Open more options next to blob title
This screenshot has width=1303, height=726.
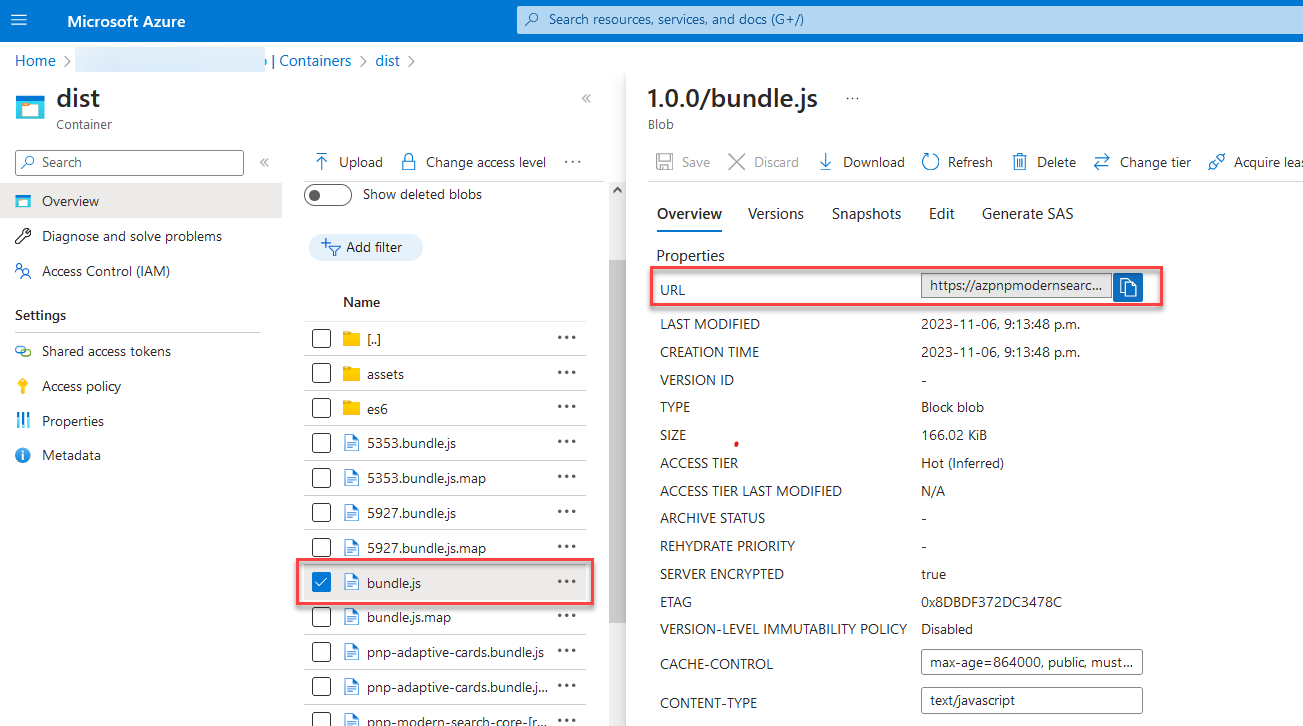tap(852, 99)
